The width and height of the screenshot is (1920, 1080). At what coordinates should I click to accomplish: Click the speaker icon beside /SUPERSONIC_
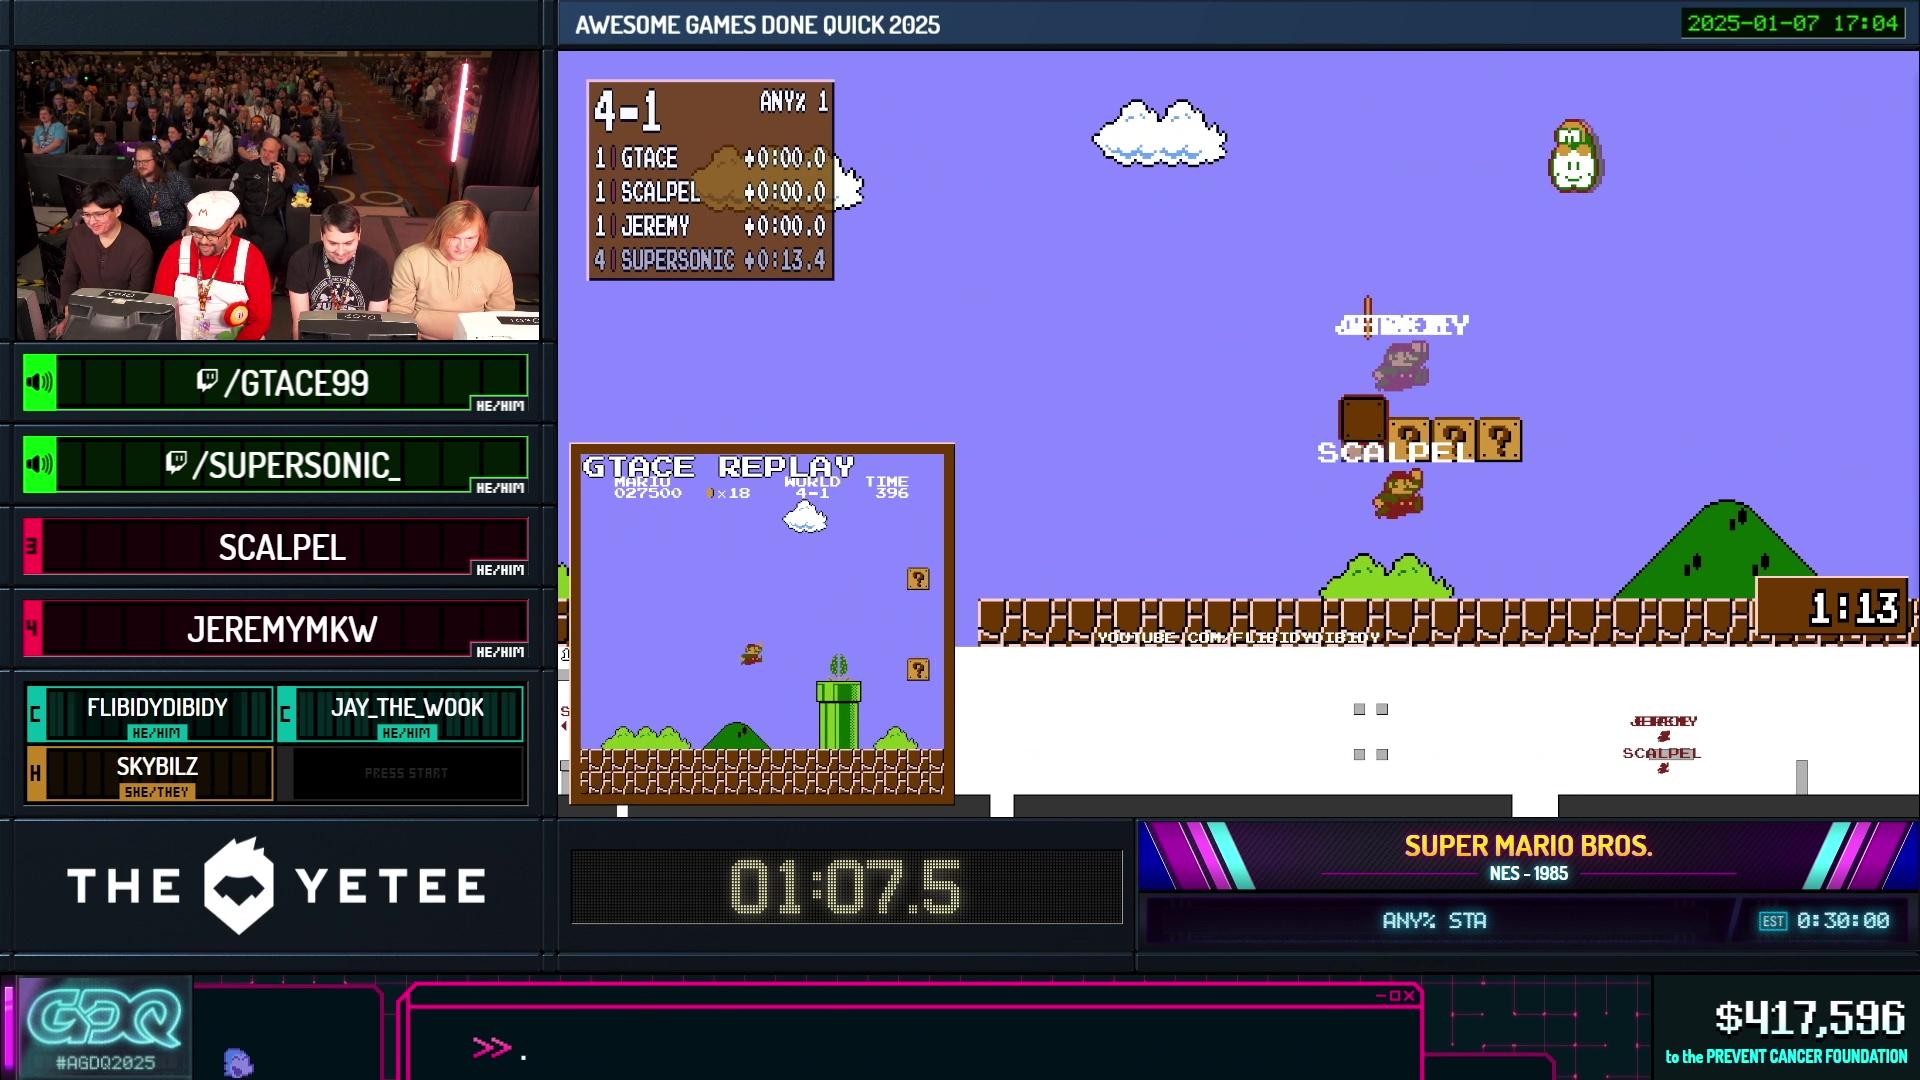40,464
